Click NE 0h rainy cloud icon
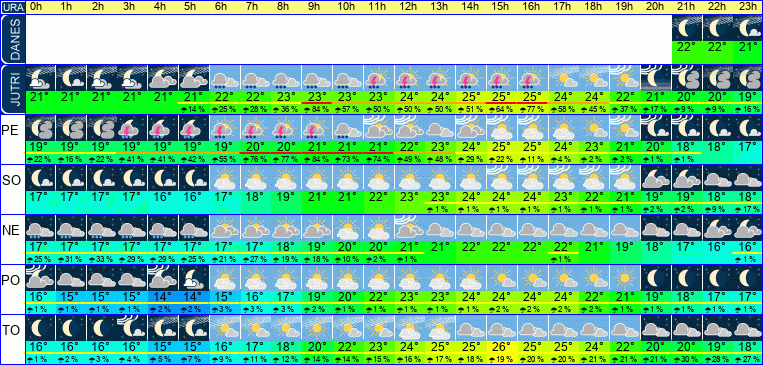The width and height of the screenshot is (763, 365). pos(40,228)
